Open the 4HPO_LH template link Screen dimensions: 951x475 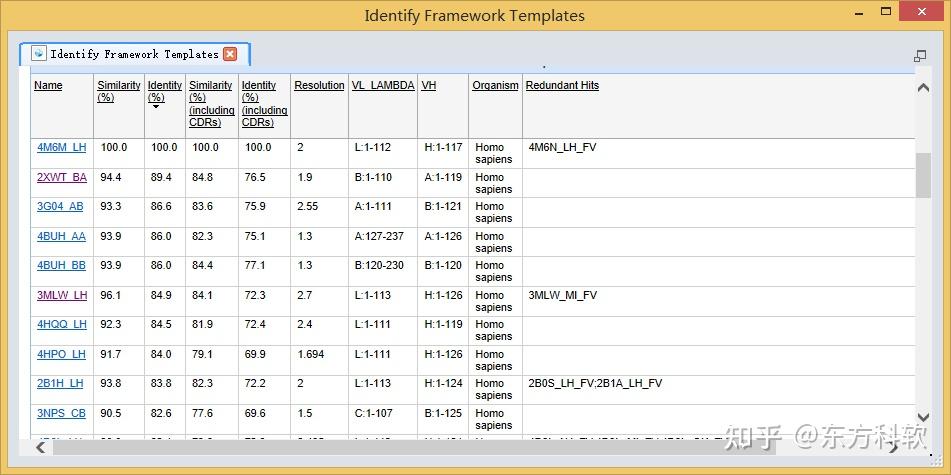[61, 354]
